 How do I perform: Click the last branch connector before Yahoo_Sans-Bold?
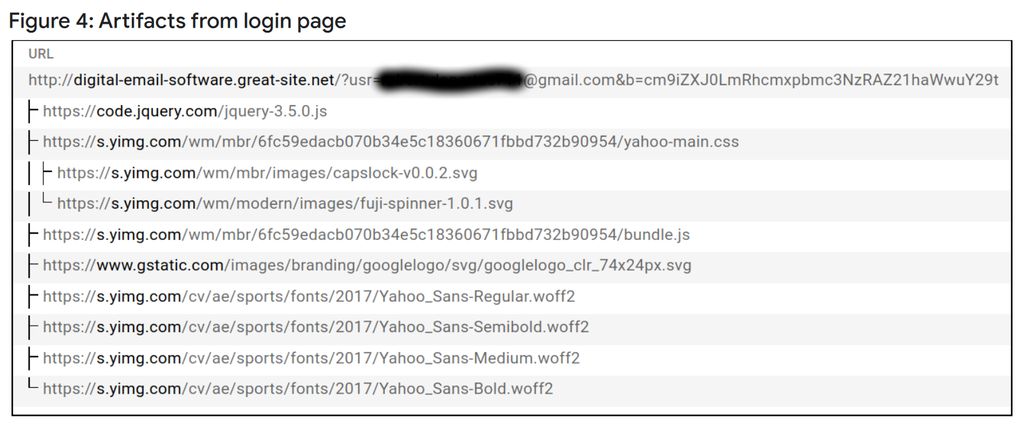33,386
